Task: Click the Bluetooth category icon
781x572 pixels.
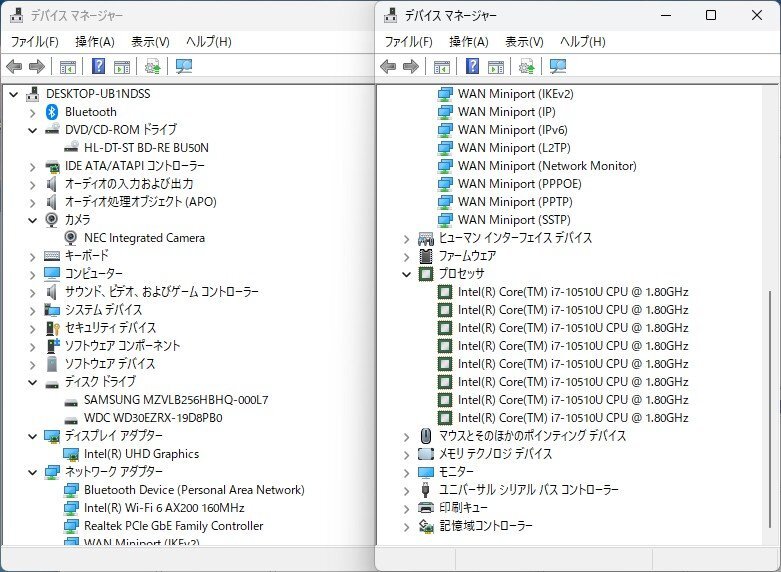Action: pos(52,112)
